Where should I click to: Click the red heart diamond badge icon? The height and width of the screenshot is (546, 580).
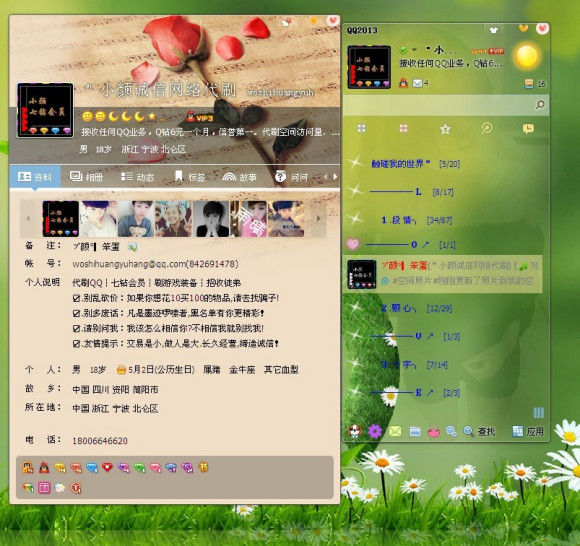click(x=107, y=467)
